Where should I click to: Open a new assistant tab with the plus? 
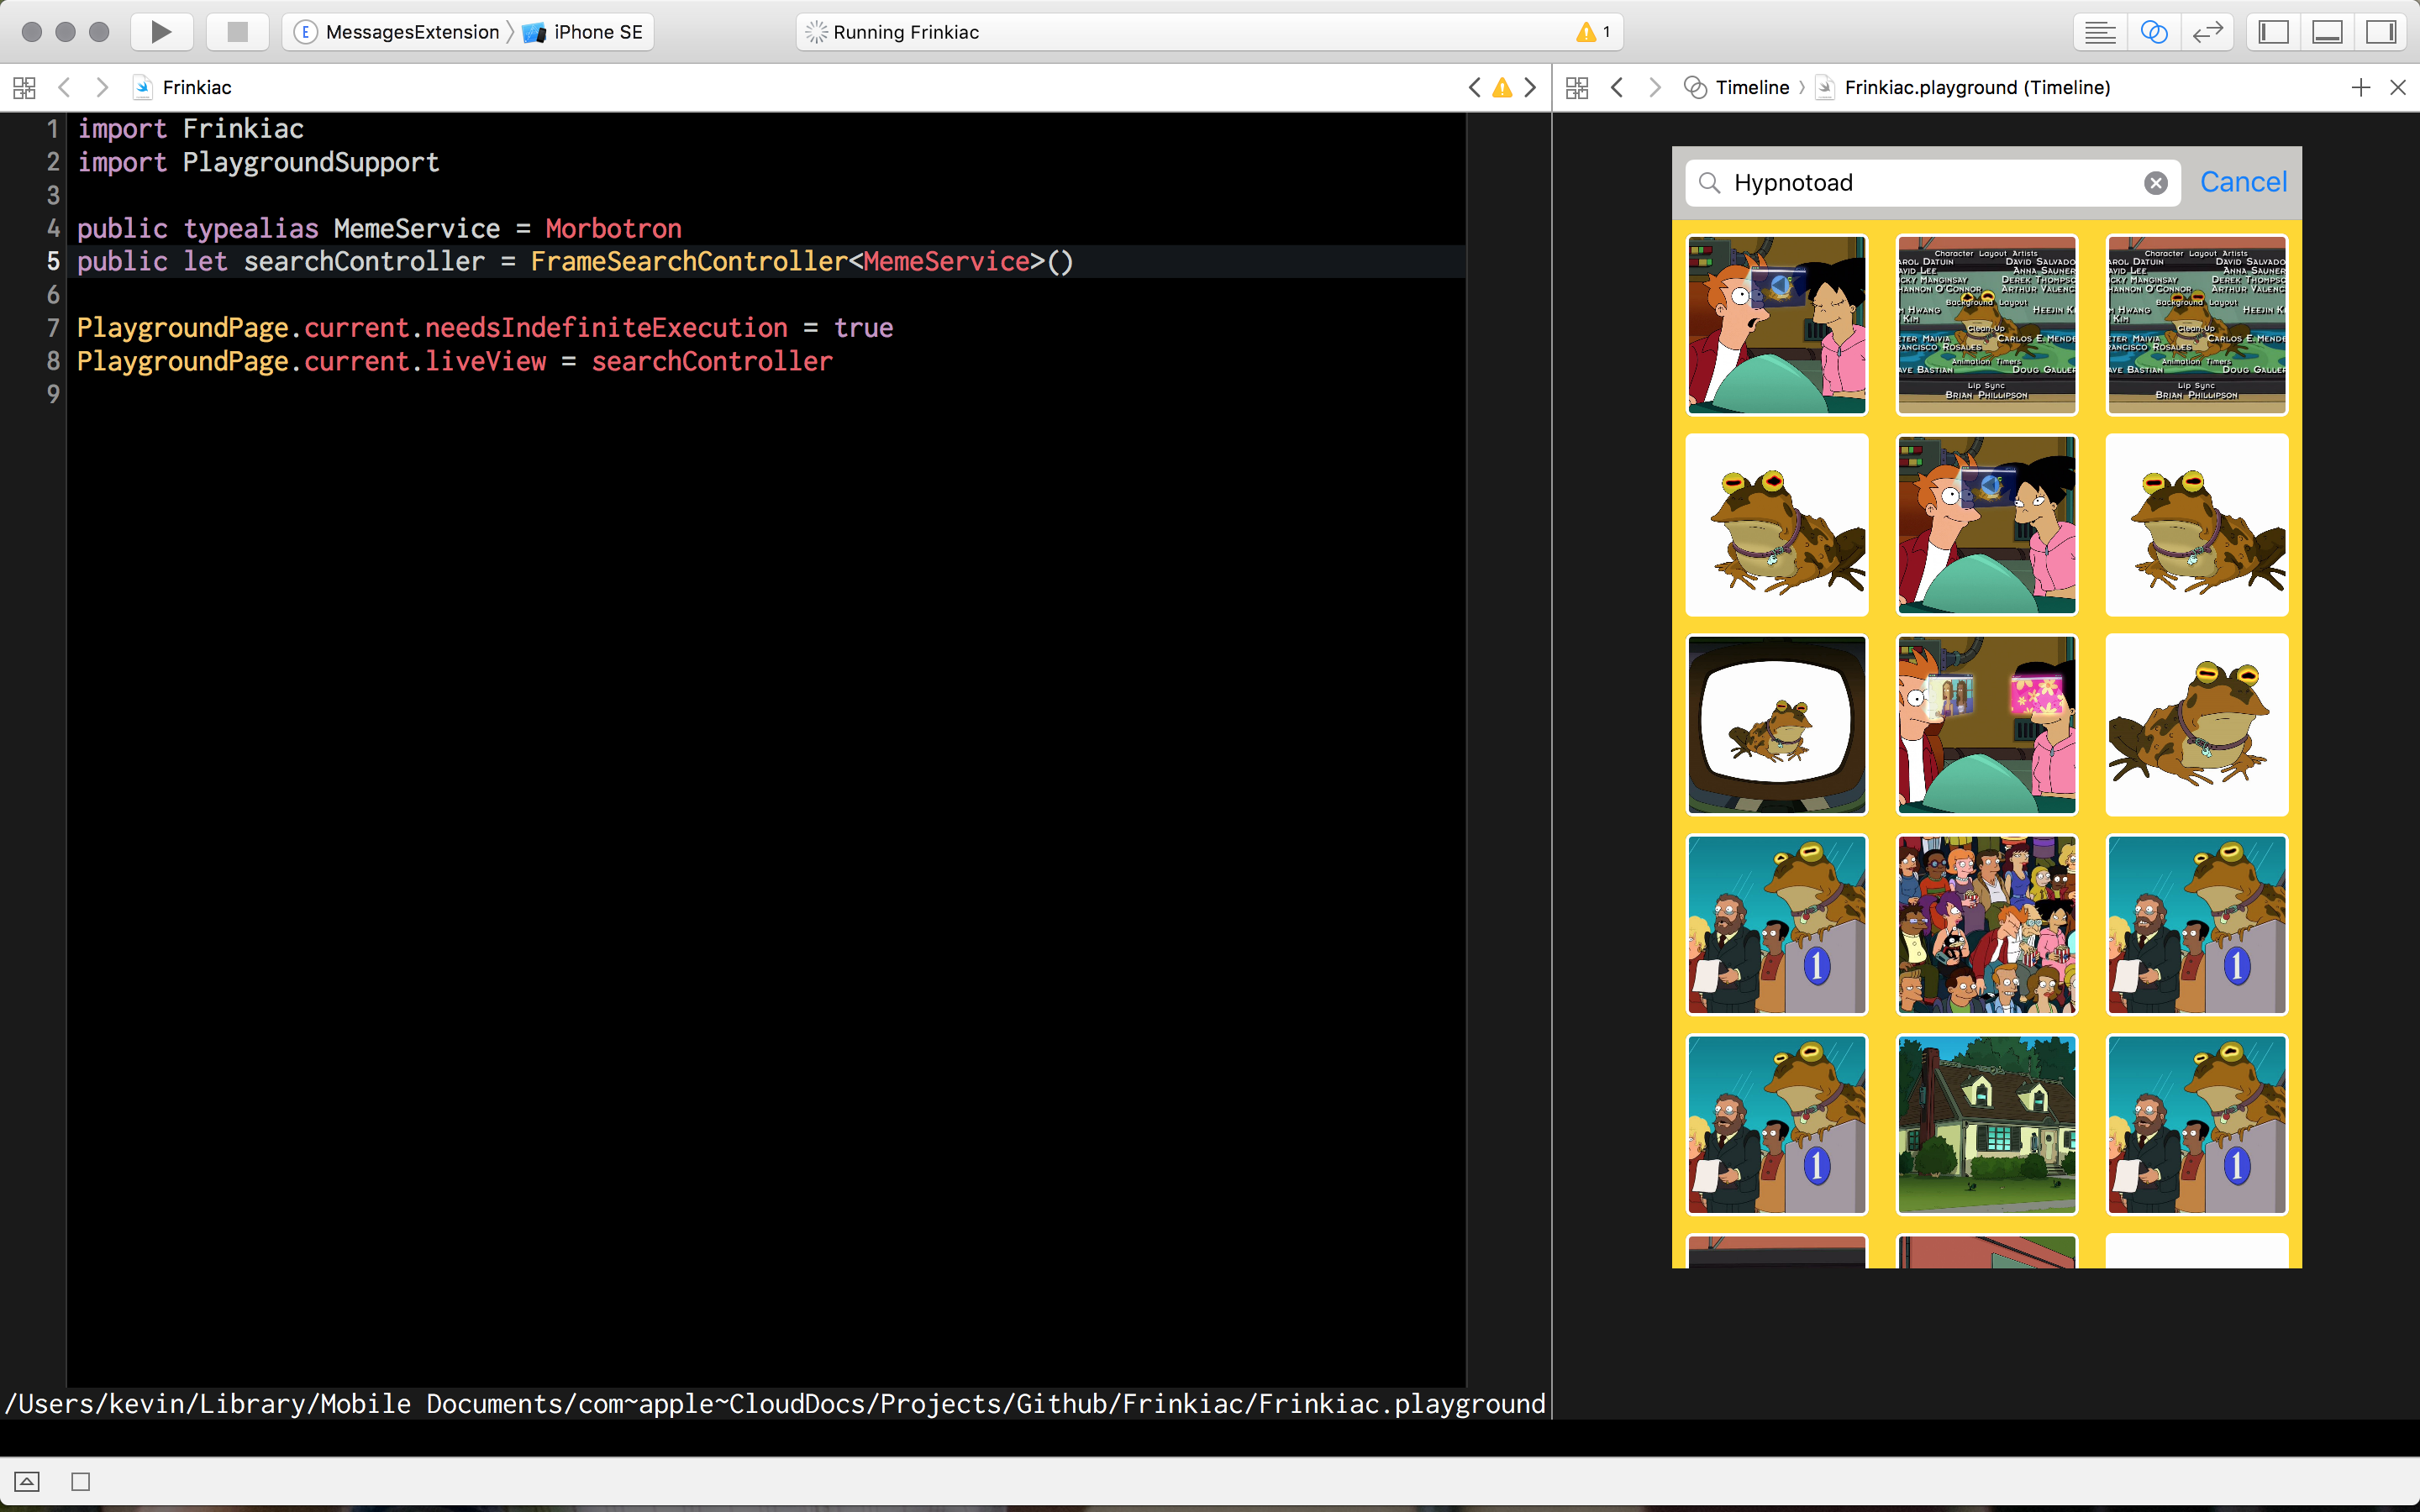tap(2361, 87)
